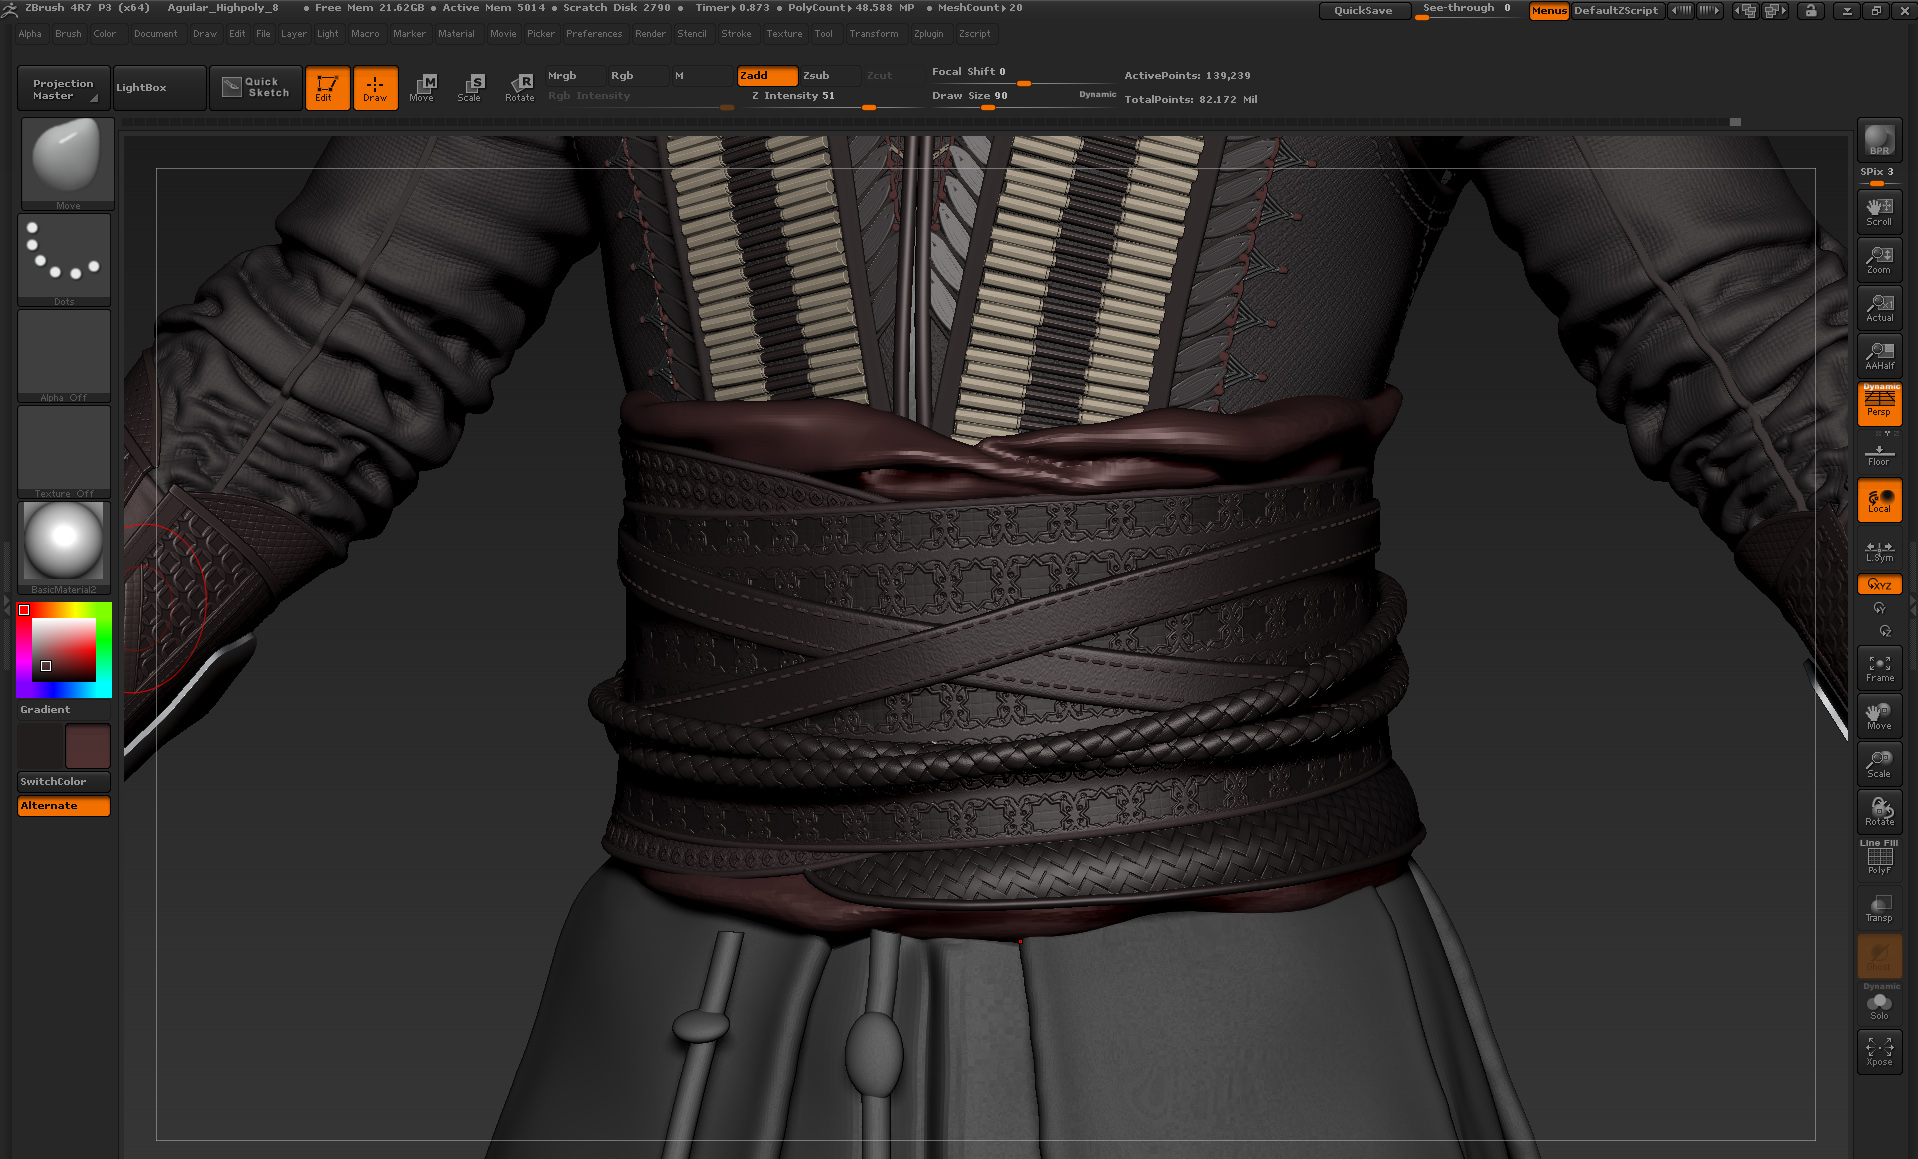Image resolution: width=1918 pixels, height=1159 pixels.
Task: Open the Texture Off selector
Action: [x=64, y=451]
